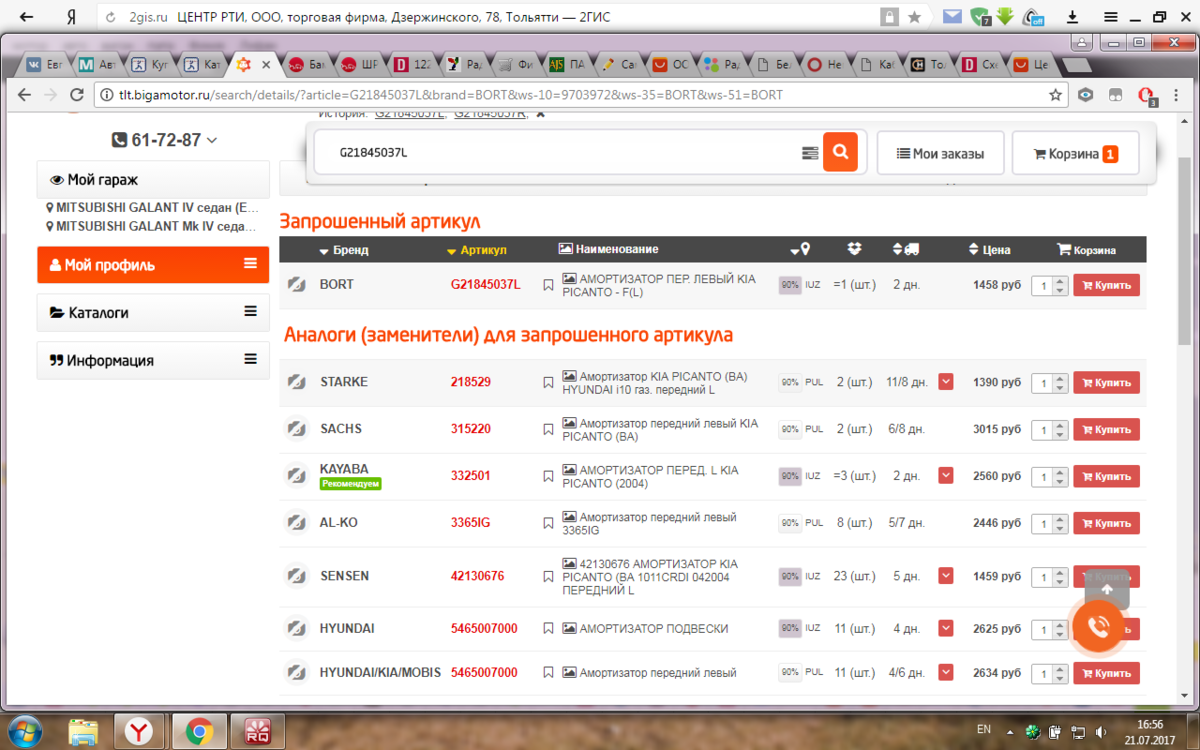Click the mail icon in Yandex browser toolbar
Viewport: 1200px width, 750px height.
pyautogui.click(x=952, y=17)
